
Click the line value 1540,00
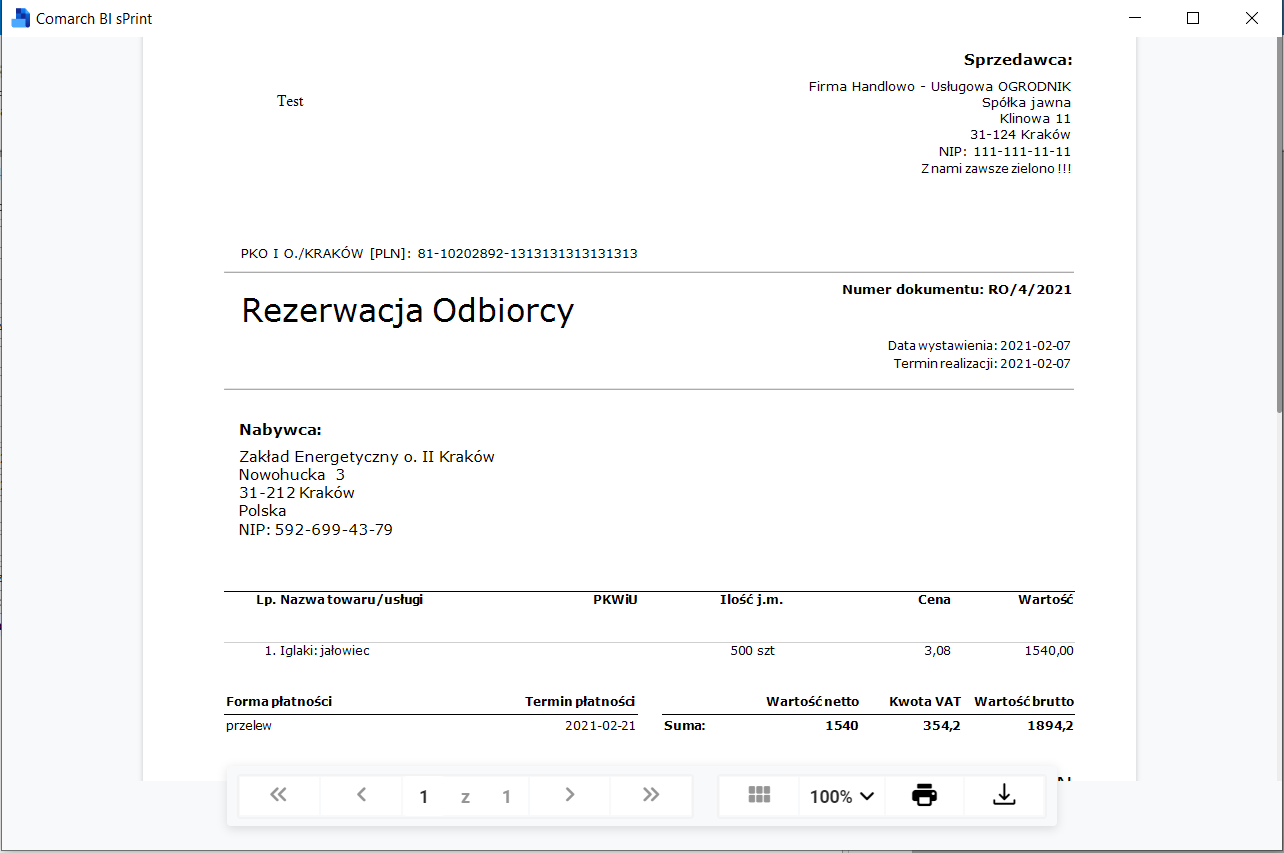tap(1049, 651)
